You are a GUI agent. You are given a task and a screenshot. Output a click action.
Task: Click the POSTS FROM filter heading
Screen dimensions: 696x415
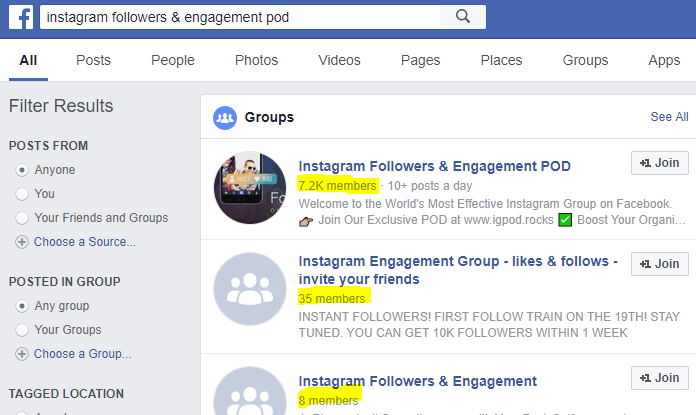(x=48, y=146)
